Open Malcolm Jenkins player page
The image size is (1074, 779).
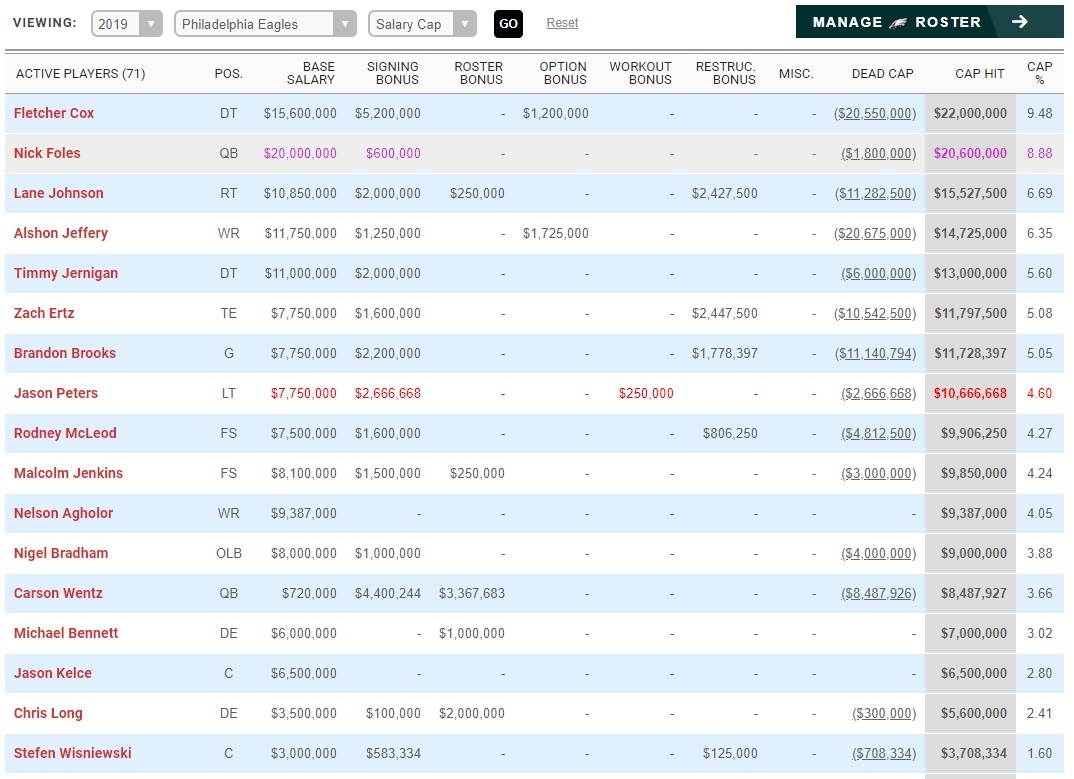[68, 473]
